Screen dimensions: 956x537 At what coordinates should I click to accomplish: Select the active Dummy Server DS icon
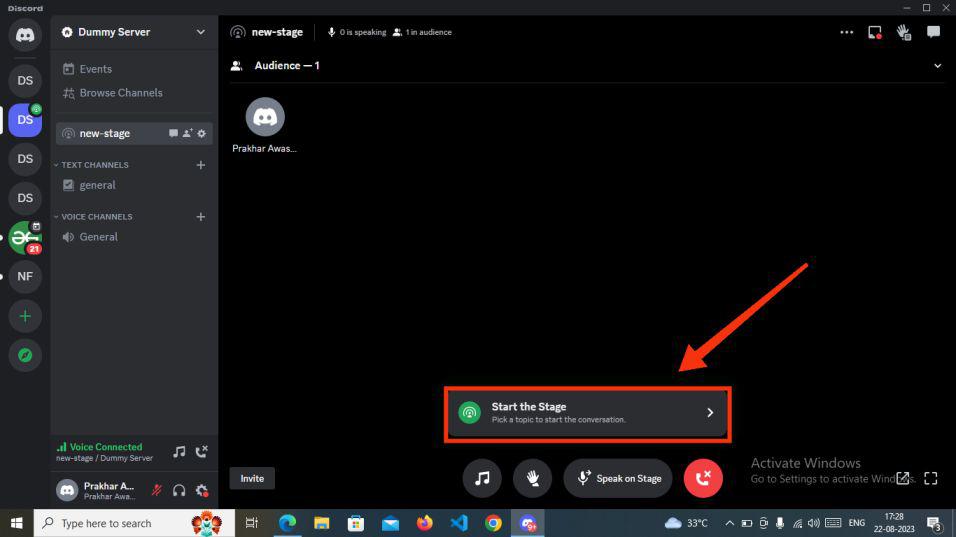(25, 119)
